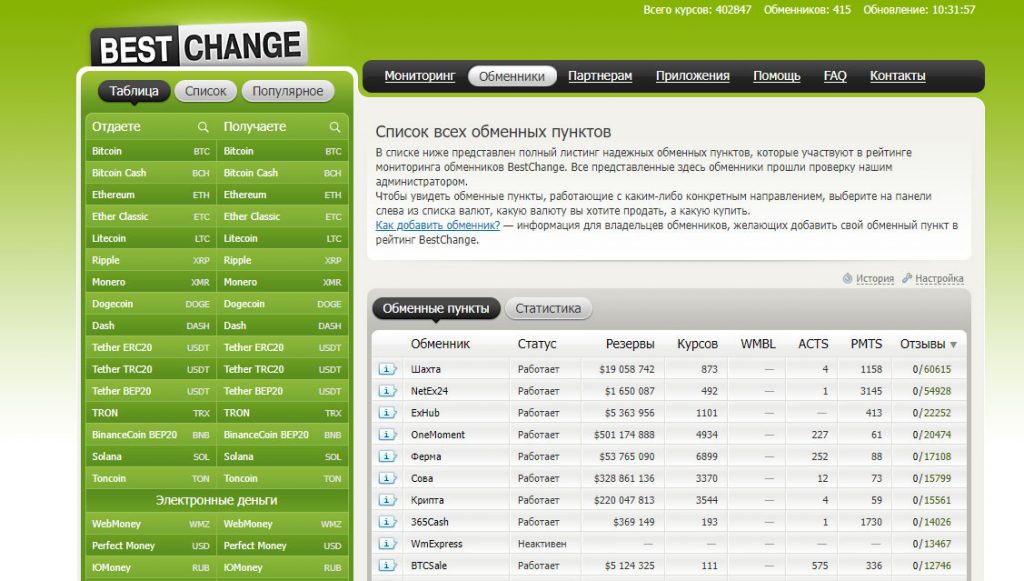Click the BestChange logo
This screenshot has width=1024, height=581.
tap(198, 46)
